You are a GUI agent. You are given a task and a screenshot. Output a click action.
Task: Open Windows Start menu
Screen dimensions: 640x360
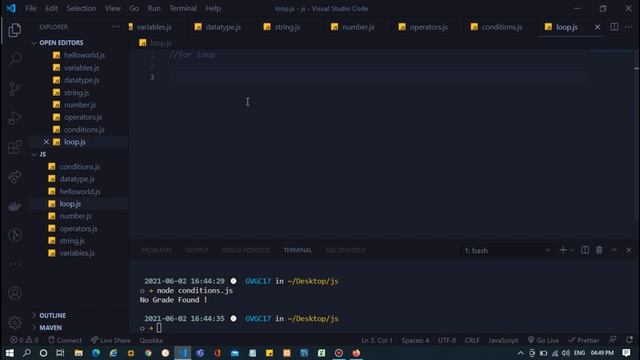pyautogui.click(x=9, y=353)
